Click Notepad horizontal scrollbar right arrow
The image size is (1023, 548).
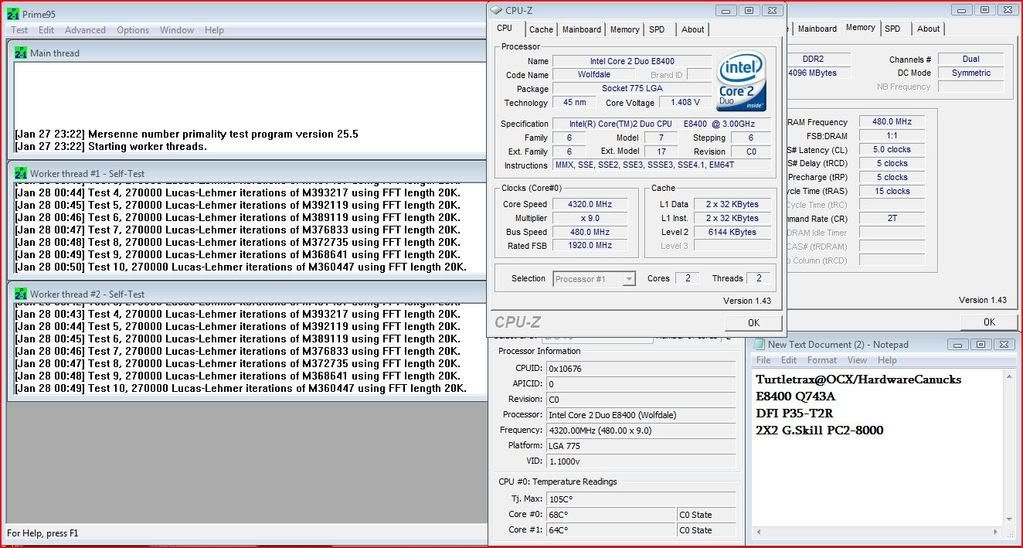996,532
